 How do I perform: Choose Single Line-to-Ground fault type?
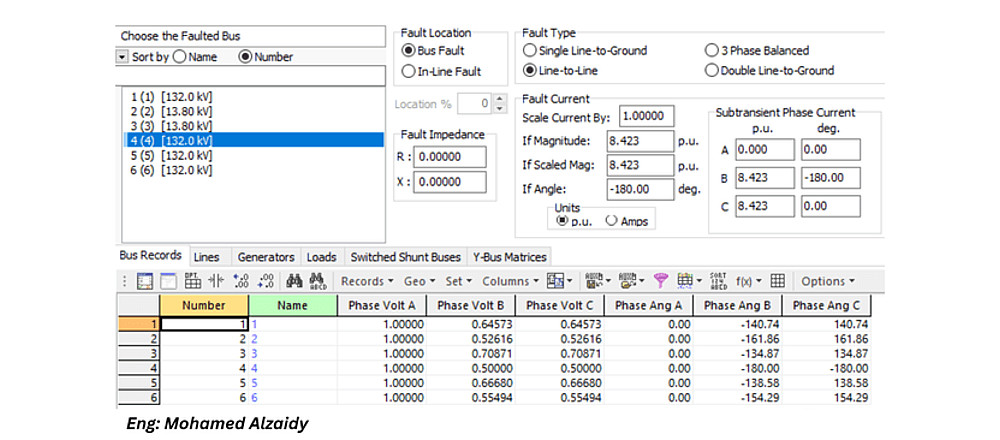click(x=529, y=50)
